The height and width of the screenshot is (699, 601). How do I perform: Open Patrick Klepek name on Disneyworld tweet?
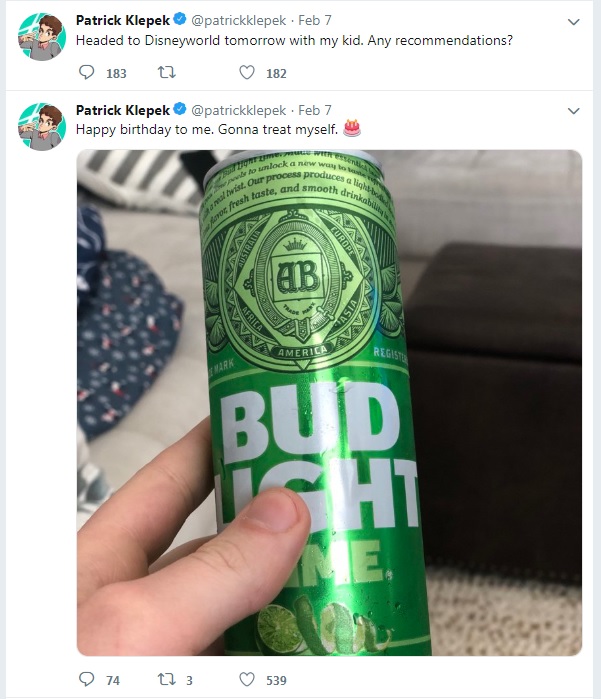point(123,20)
